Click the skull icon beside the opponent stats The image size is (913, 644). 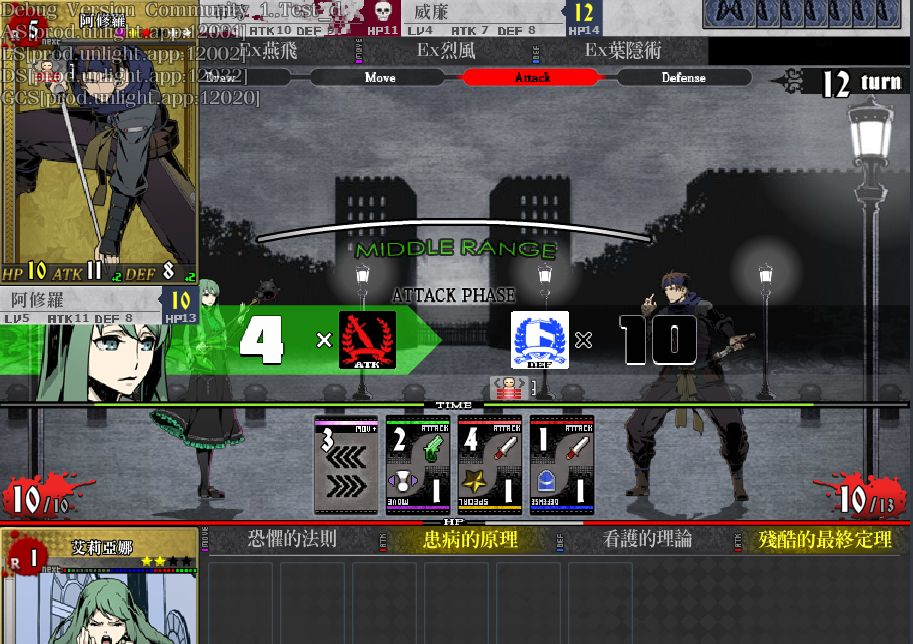click(x=383, y=12)
